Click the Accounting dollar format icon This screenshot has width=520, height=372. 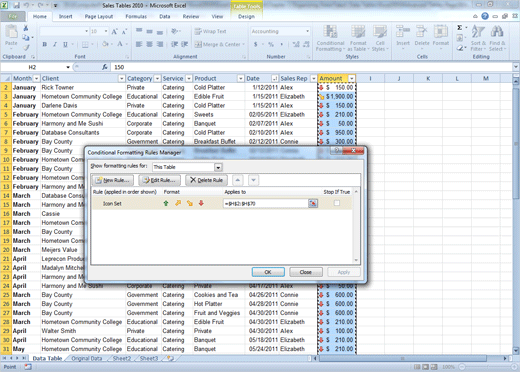(x=256, y=44)
